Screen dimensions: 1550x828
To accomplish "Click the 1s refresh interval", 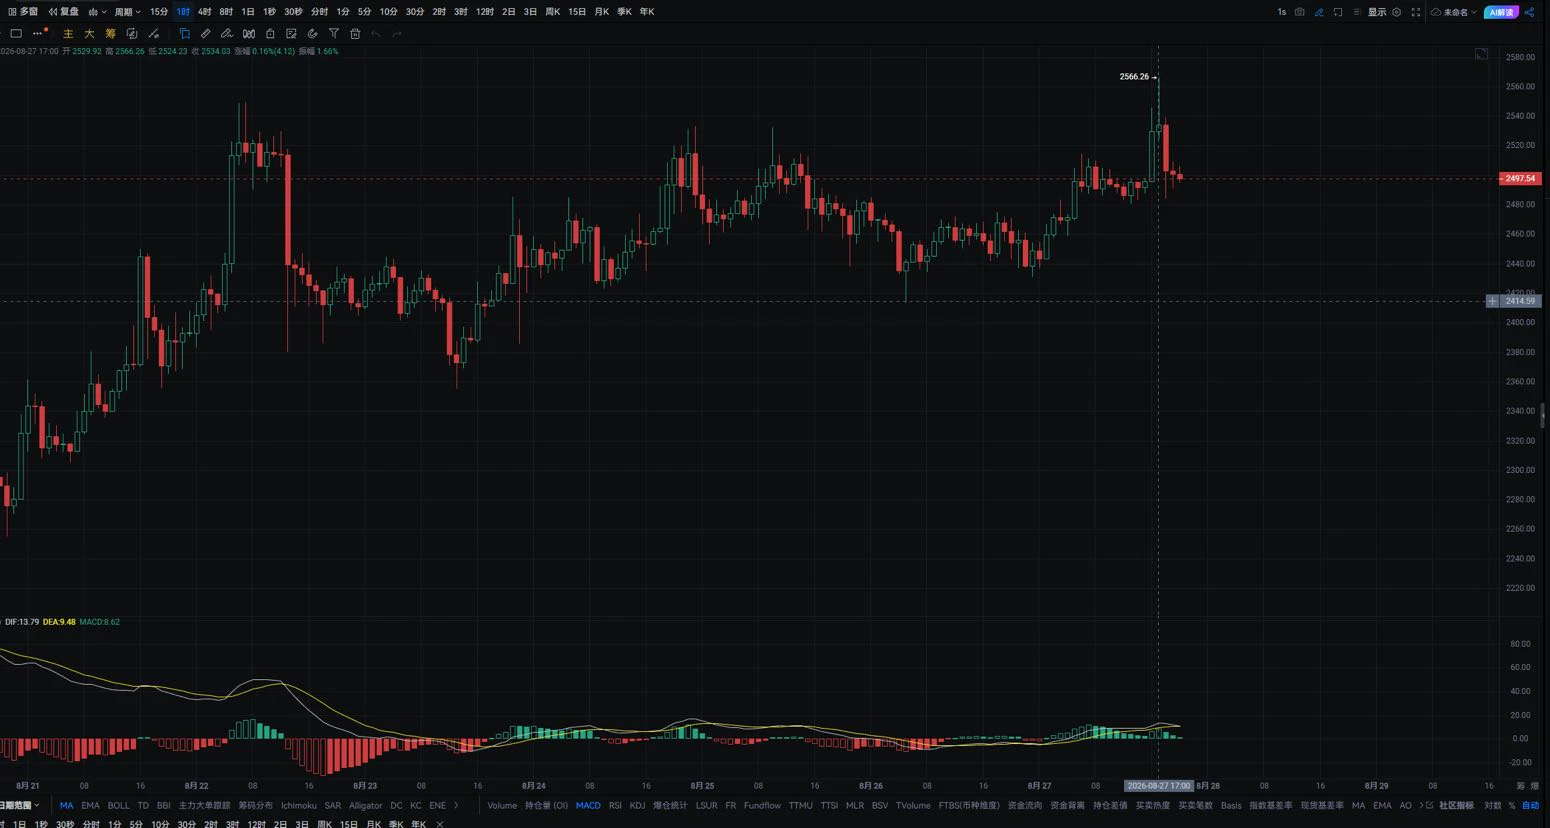I will 1282,12.
